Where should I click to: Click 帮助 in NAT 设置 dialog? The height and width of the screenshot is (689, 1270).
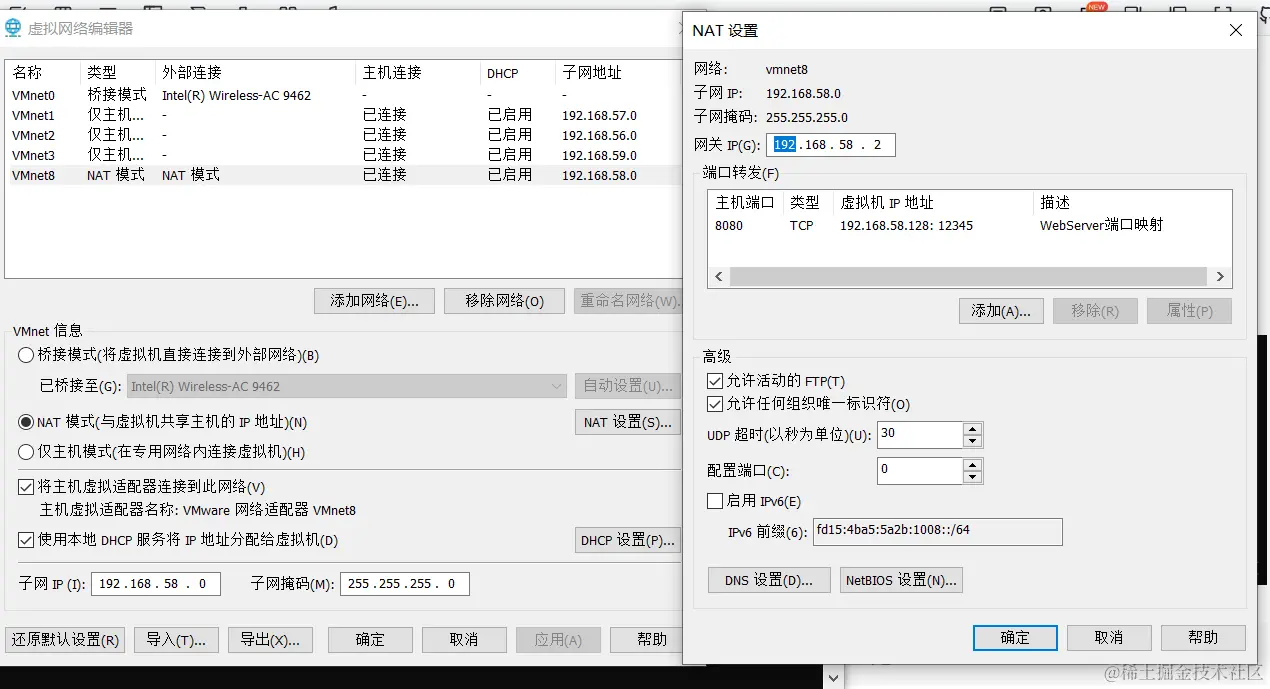click(x=1203, y=638)
